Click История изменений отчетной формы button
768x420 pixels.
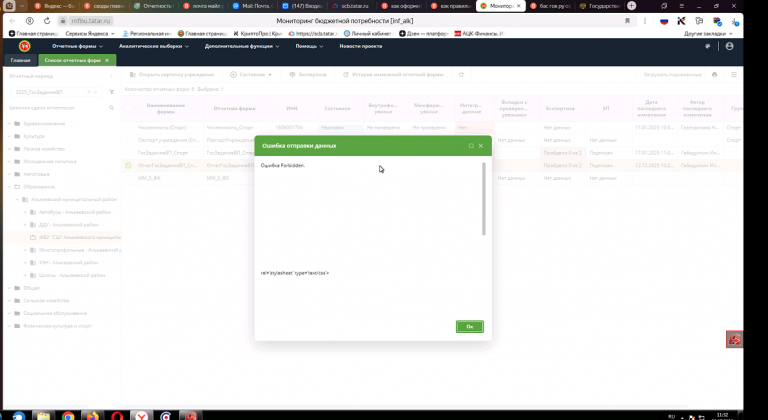(x=393, y=74)
